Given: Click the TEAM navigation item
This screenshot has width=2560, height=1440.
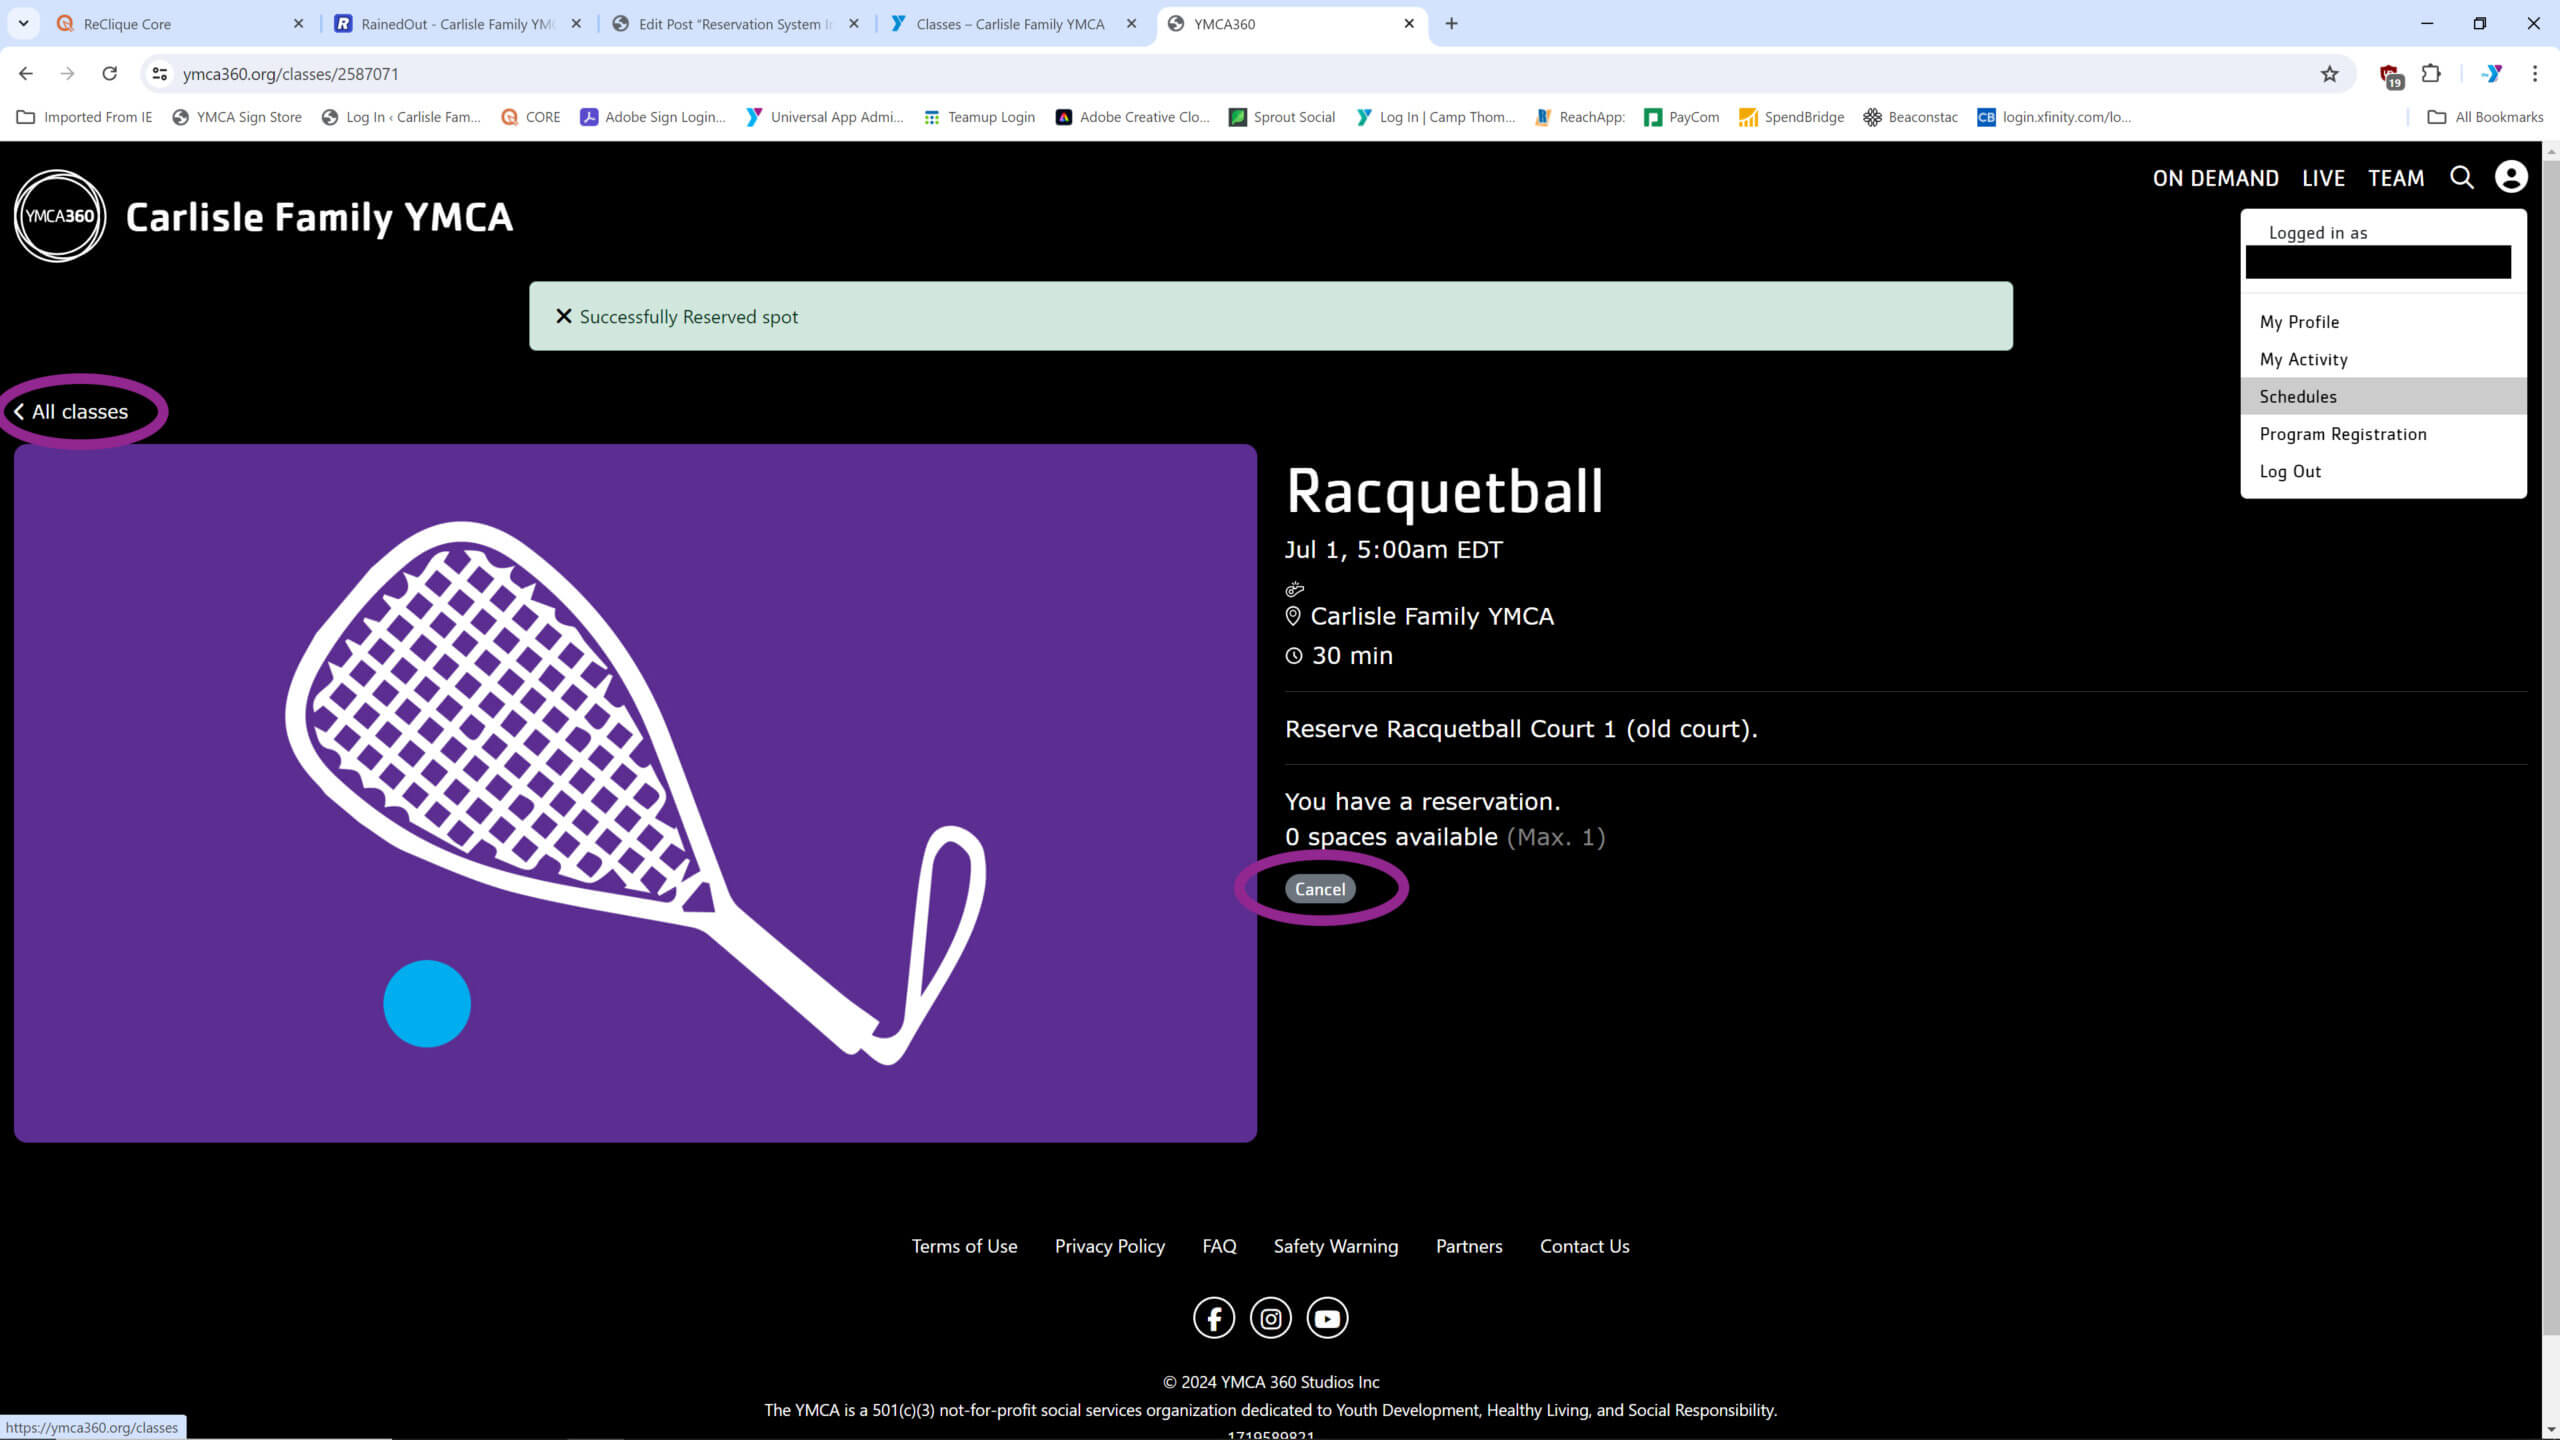Looking at the screenshot, I should [2395, 178].
